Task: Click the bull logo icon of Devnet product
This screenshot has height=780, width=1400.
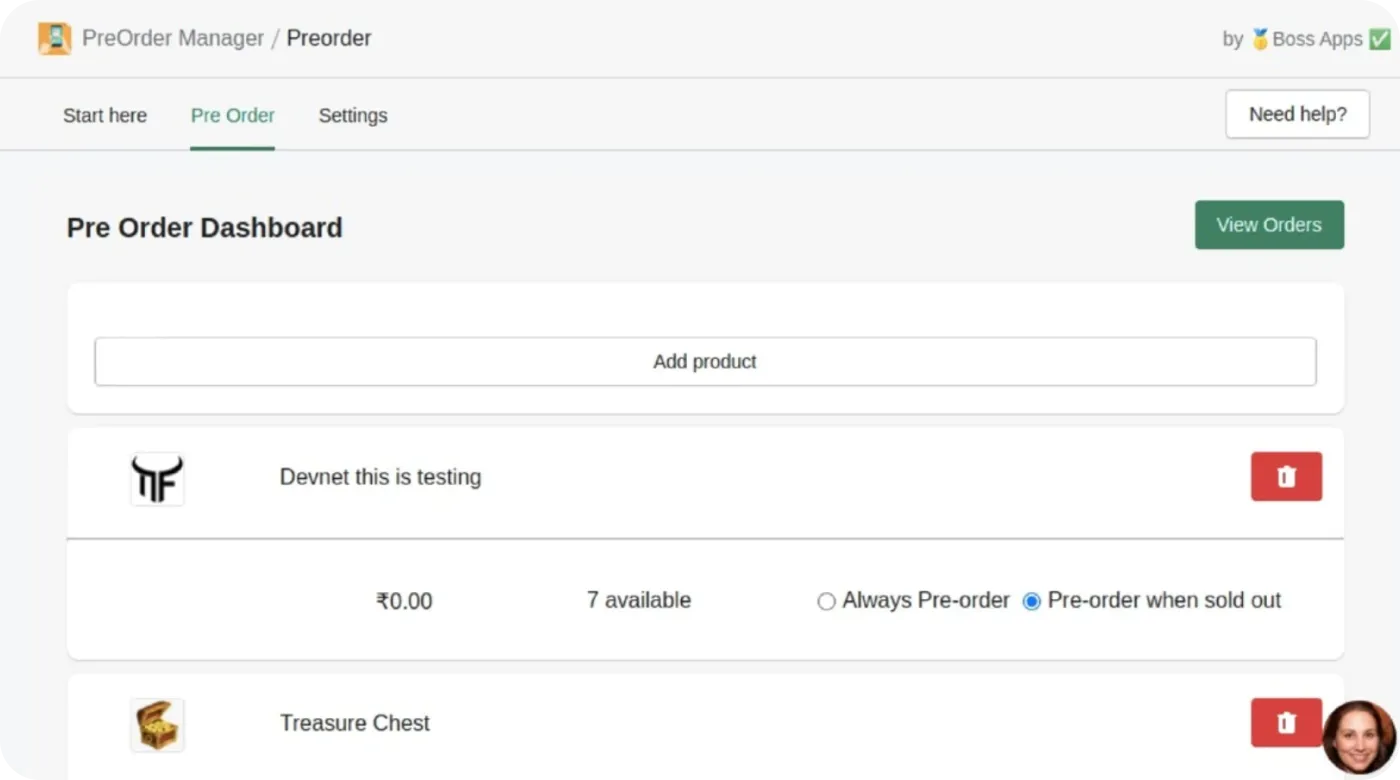Action: pos(156,479)
